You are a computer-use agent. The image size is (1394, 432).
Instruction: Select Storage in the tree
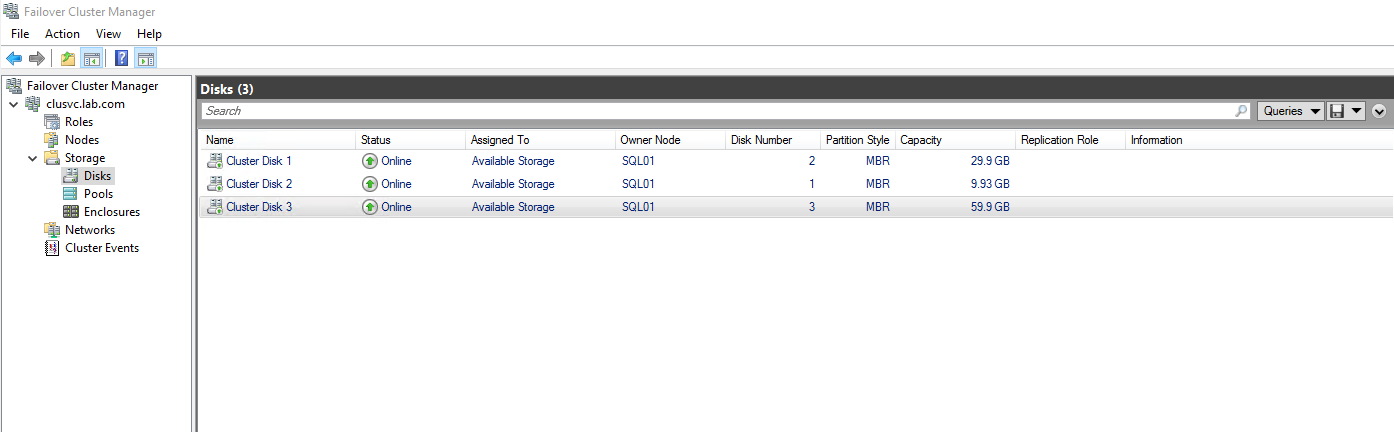pos(85,158)
